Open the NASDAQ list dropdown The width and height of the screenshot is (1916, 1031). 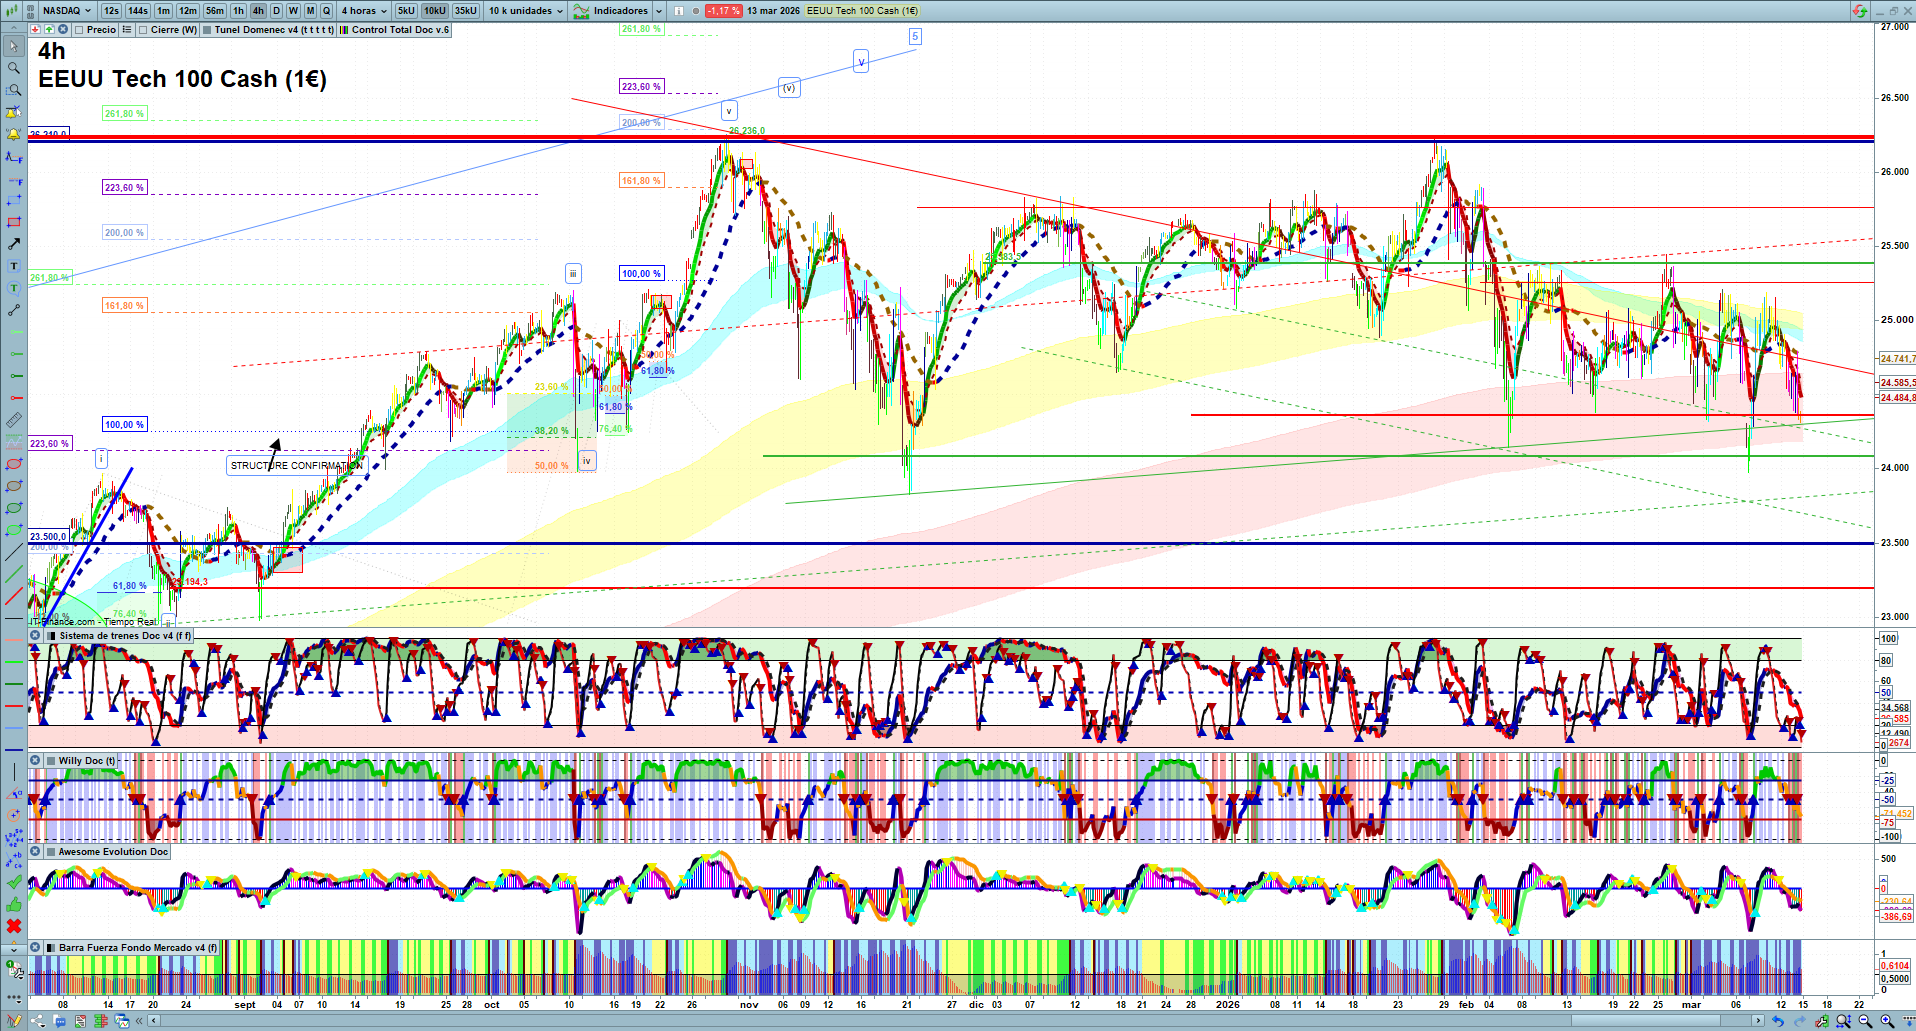[67, 11]
